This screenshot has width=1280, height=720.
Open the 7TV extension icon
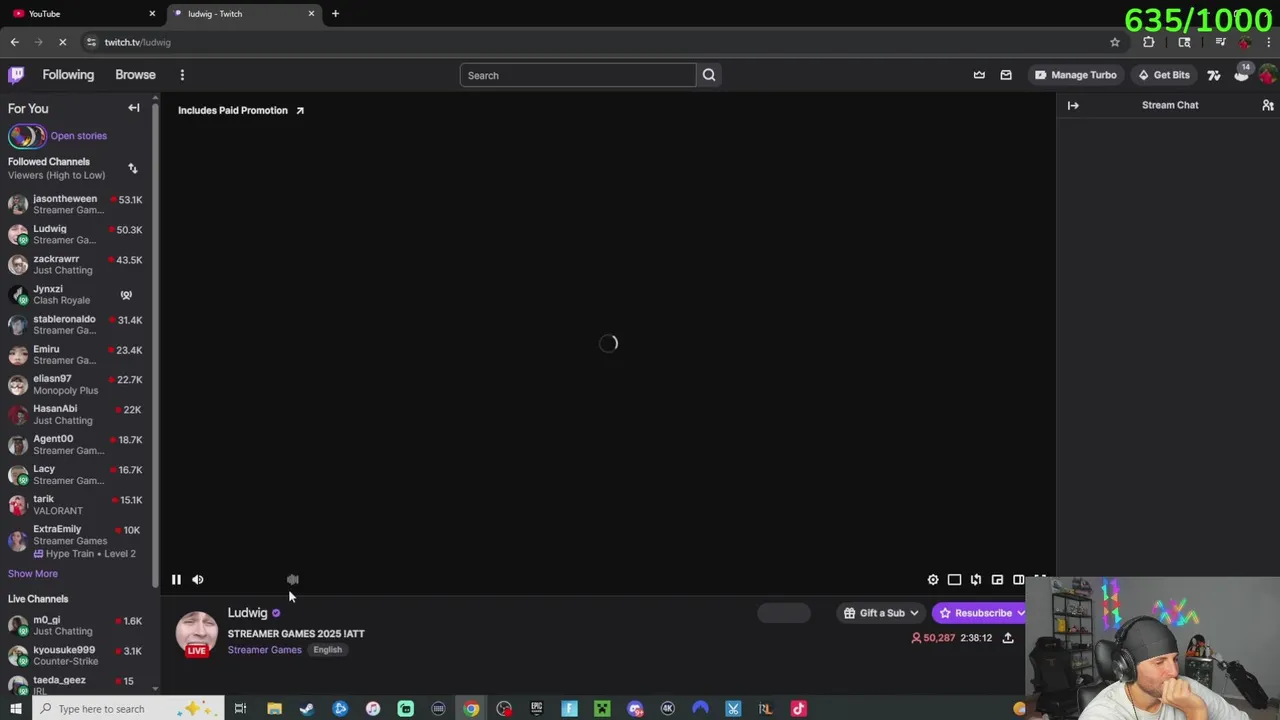point(1214,75)
